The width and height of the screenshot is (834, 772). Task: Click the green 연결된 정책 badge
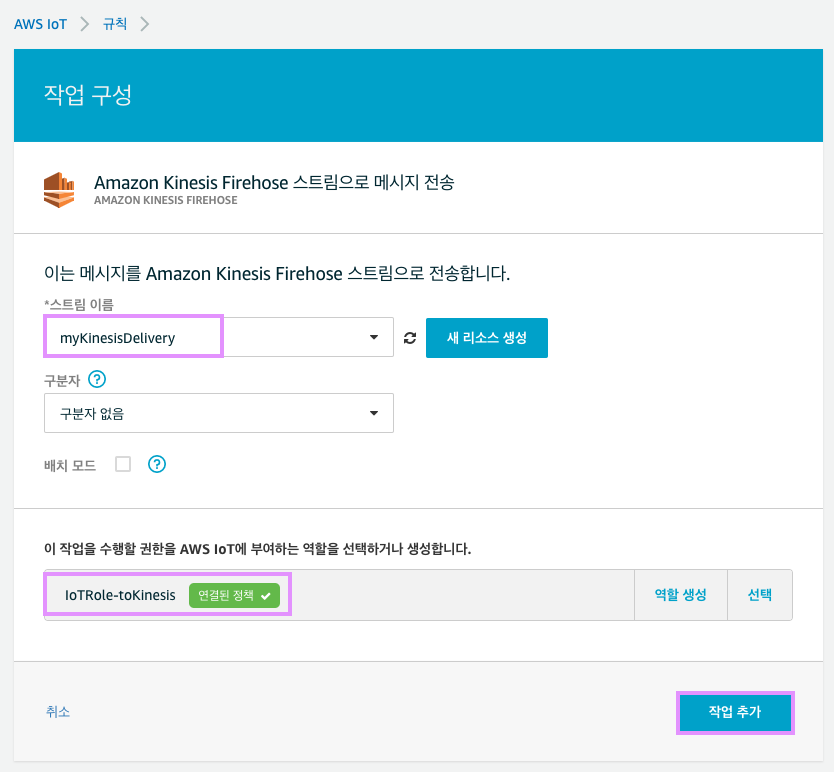[234, 595]
